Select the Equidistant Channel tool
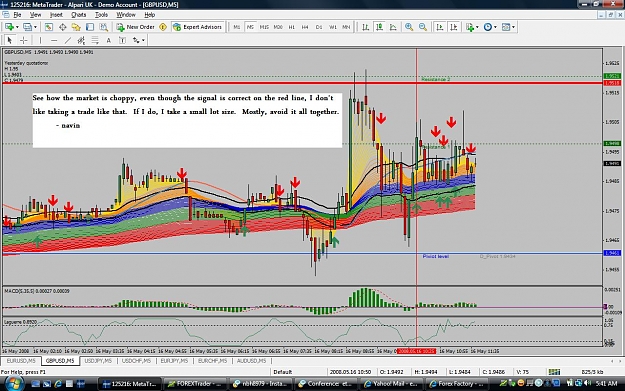Screen dimensions: 625x391 (x=81, y=40)
